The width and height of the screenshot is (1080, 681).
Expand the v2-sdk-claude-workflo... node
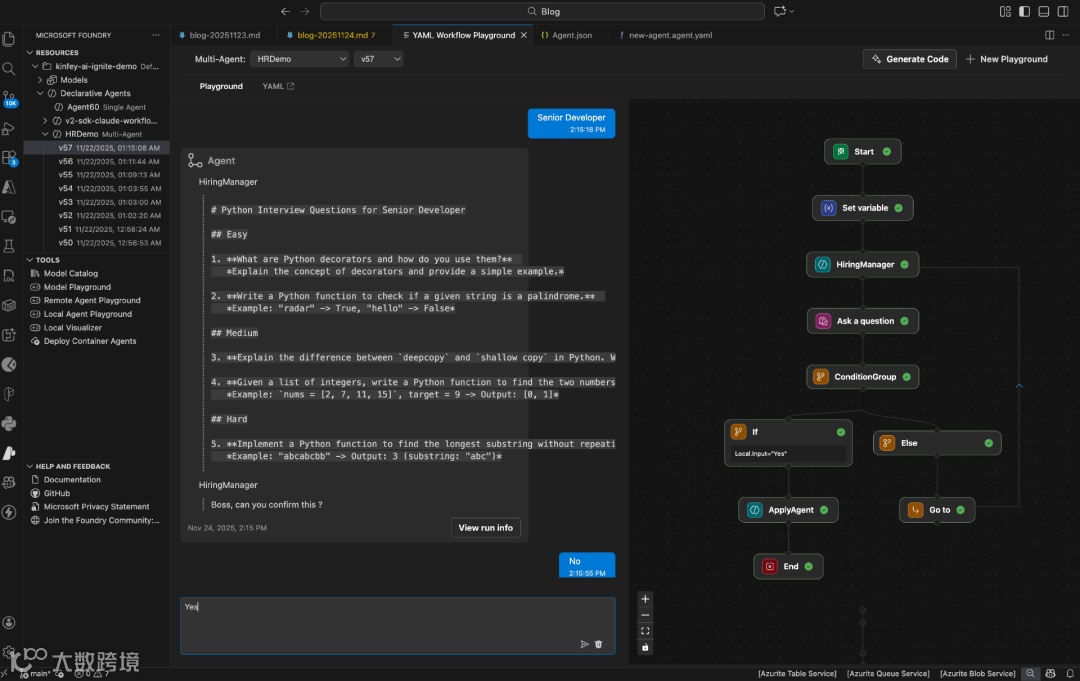45,121
